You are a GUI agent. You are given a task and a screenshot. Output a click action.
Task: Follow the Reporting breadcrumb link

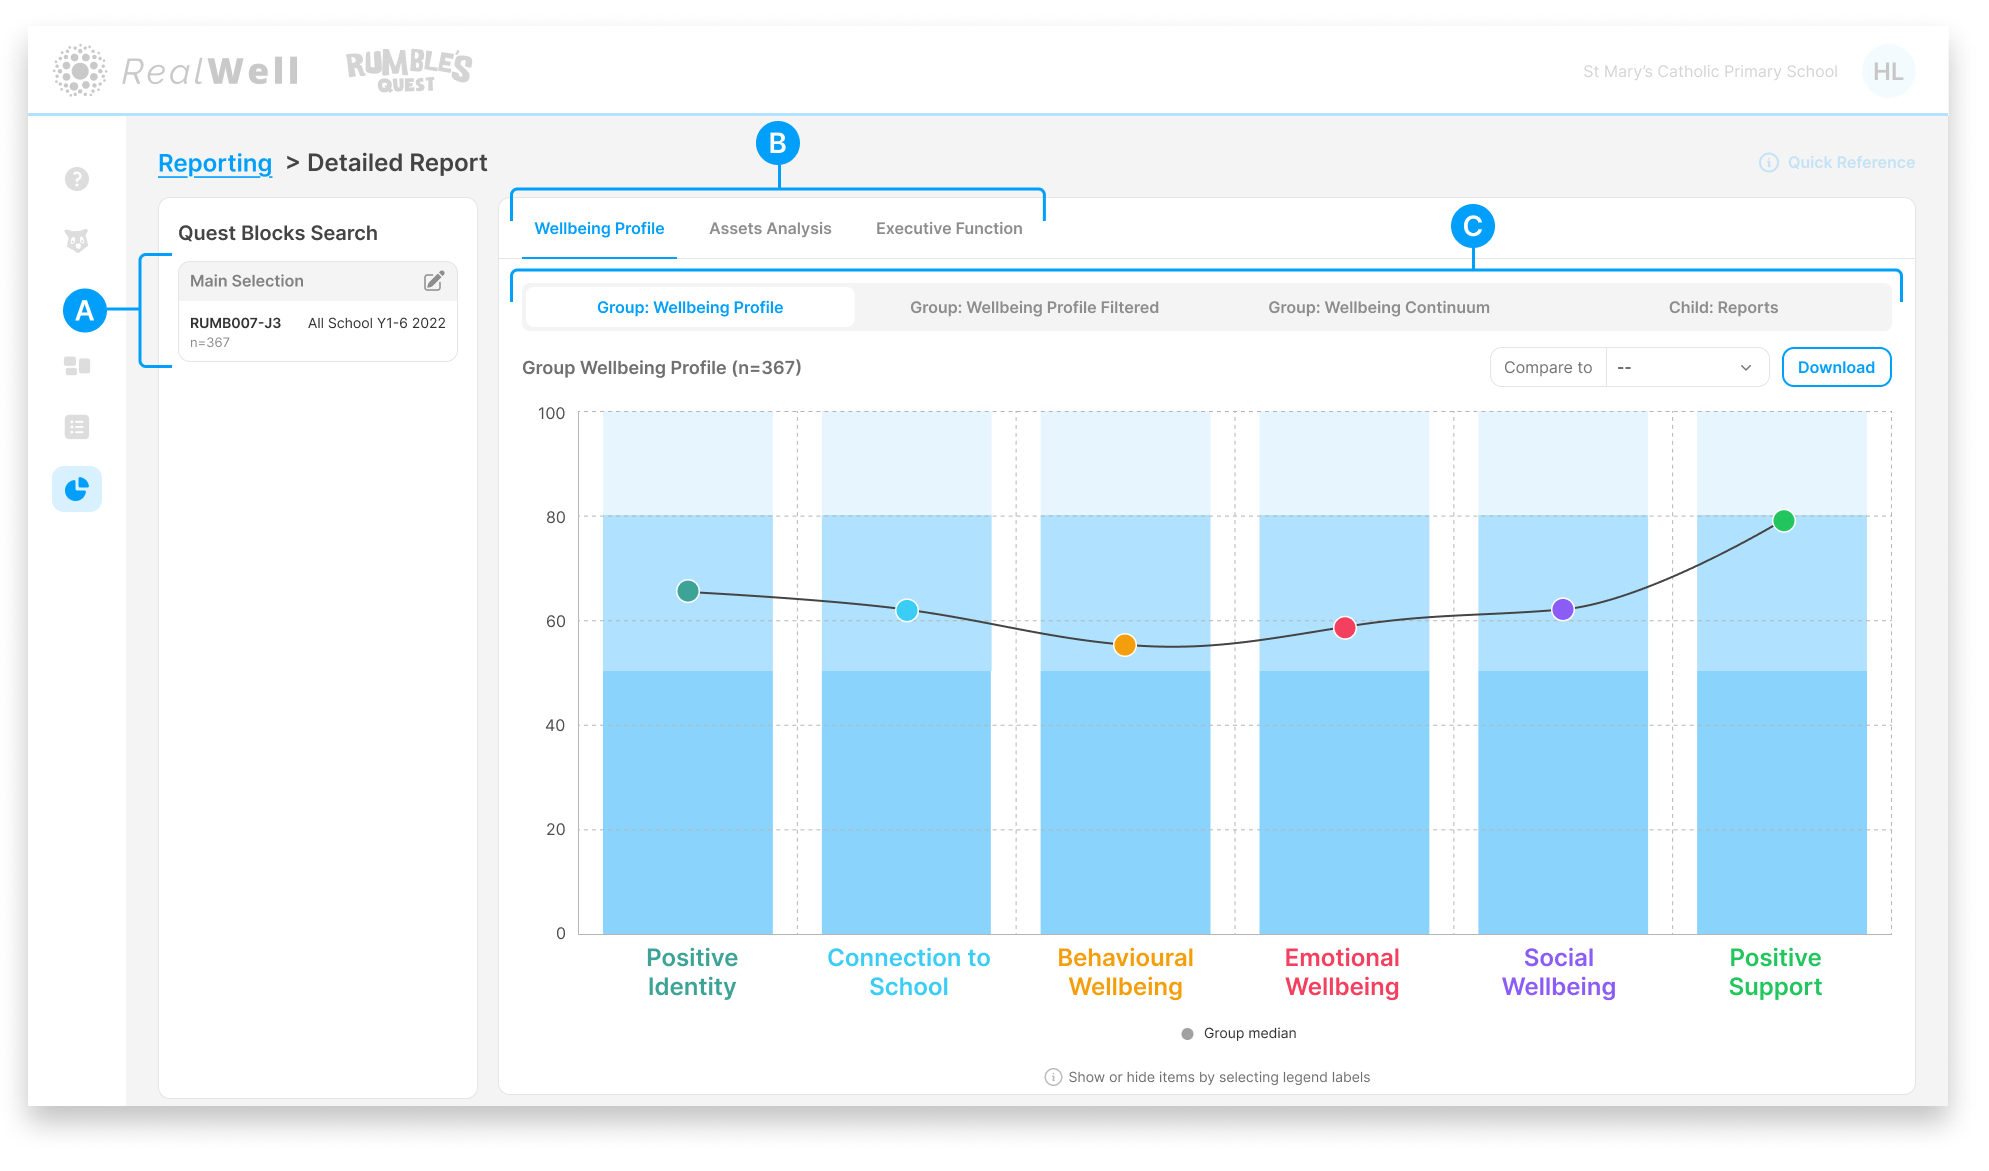point(215,163)
